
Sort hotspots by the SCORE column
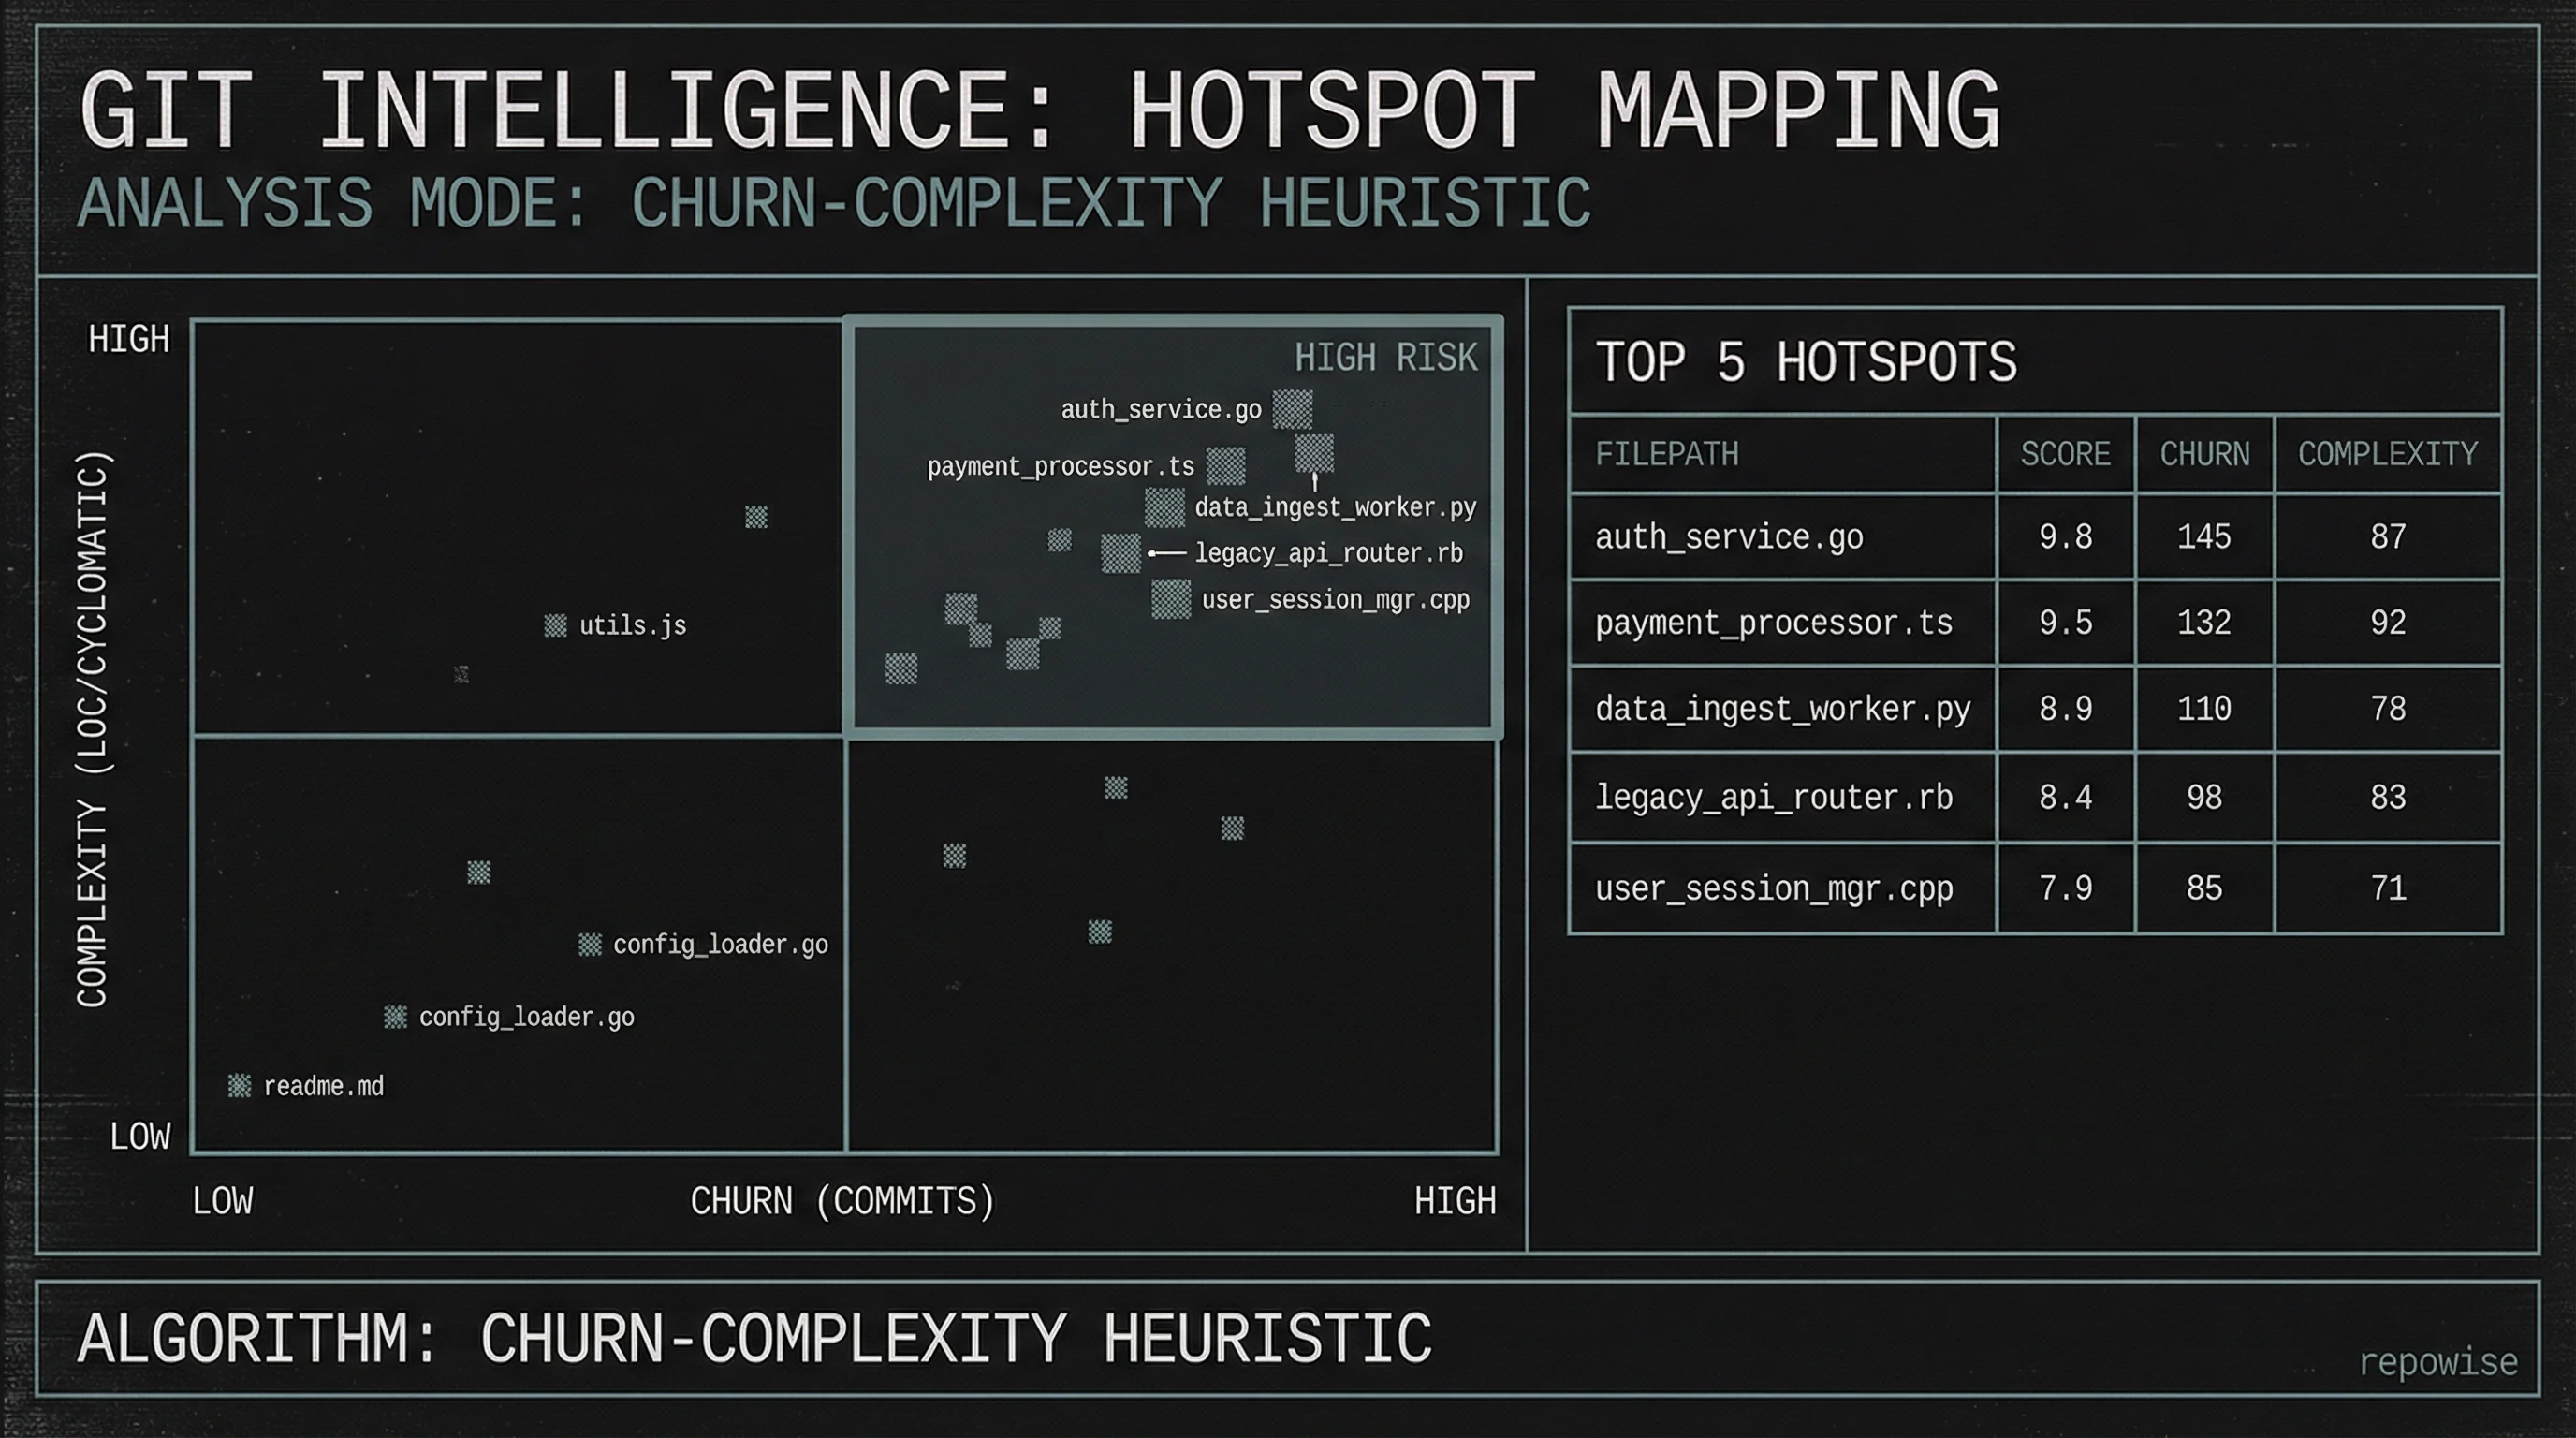(x=2065, y=453)
